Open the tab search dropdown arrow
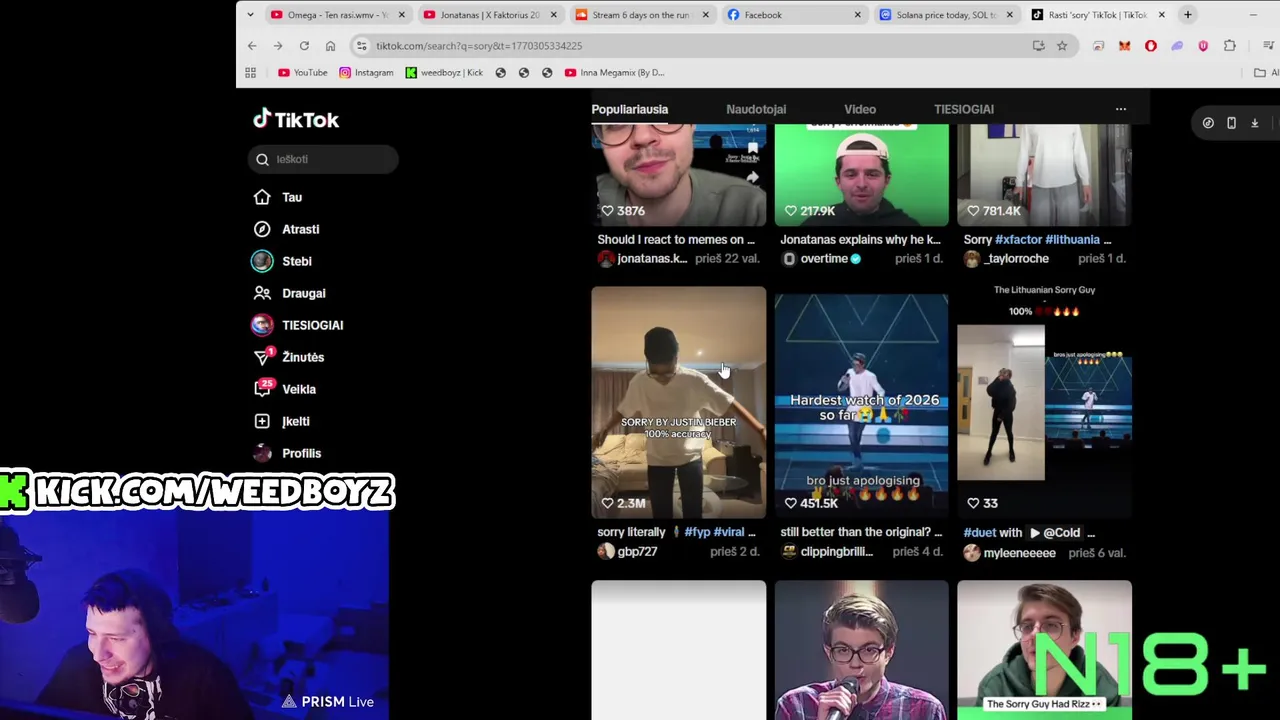Image resolution: width=1280 pixels, height=720 pixels. (x=250, y=15)
